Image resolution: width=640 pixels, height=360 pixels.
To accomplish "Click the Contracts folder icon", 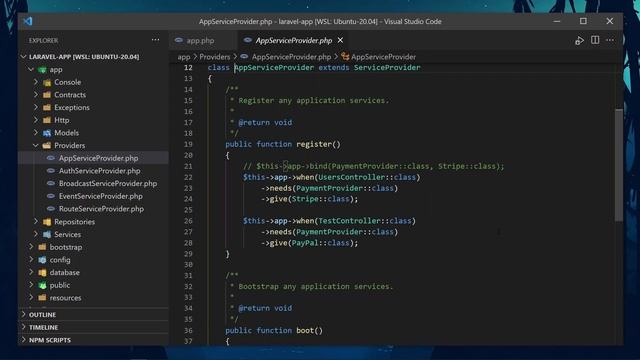I will click(x=47, y=95).
